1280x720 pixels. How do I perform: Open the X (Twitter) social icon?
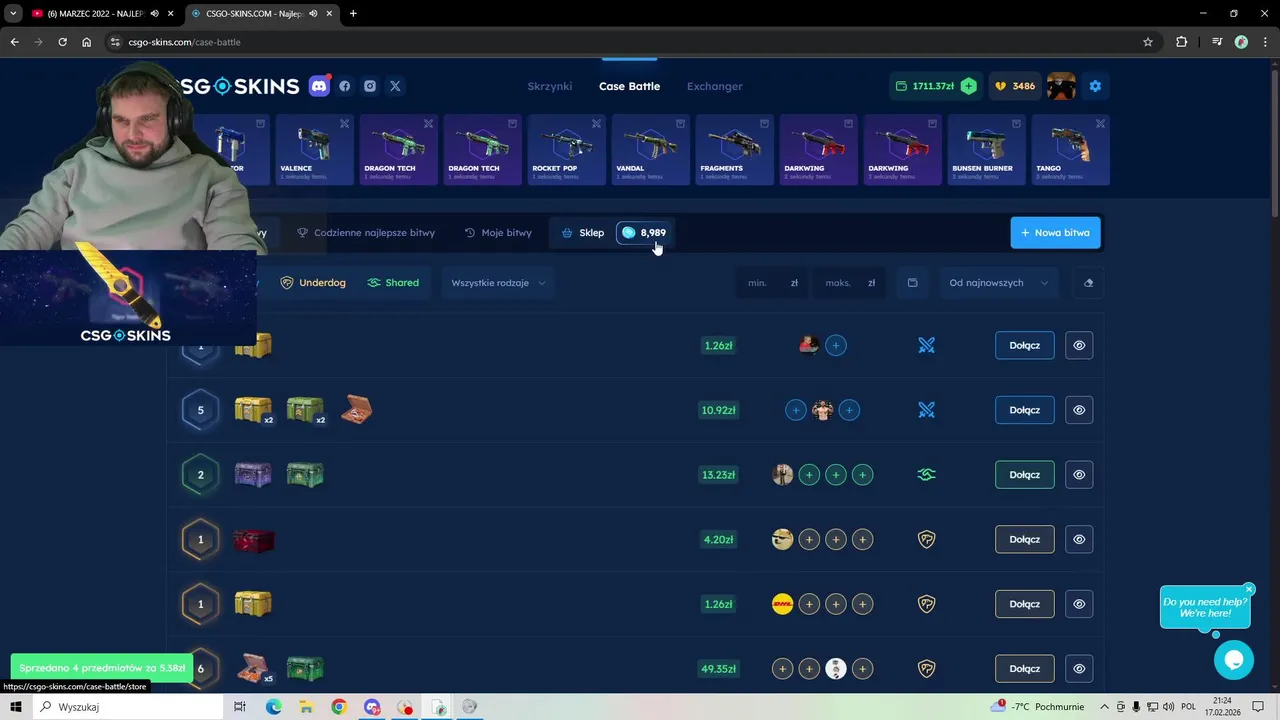[395, 86]
